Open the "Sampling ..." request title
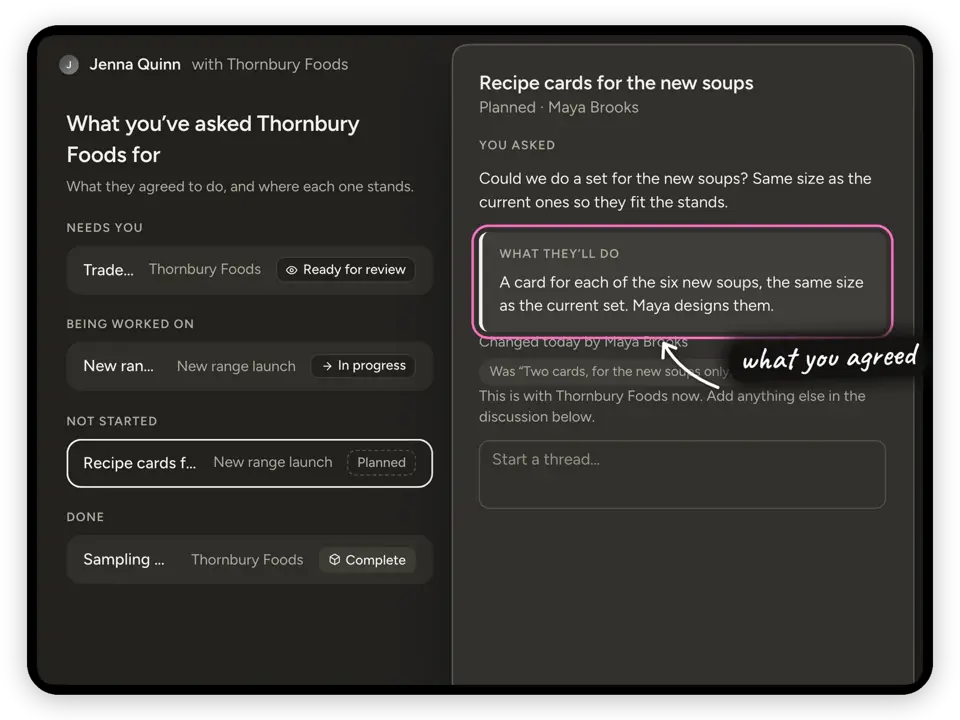Viewport: 960px width, 720px height. coord(124,560)
